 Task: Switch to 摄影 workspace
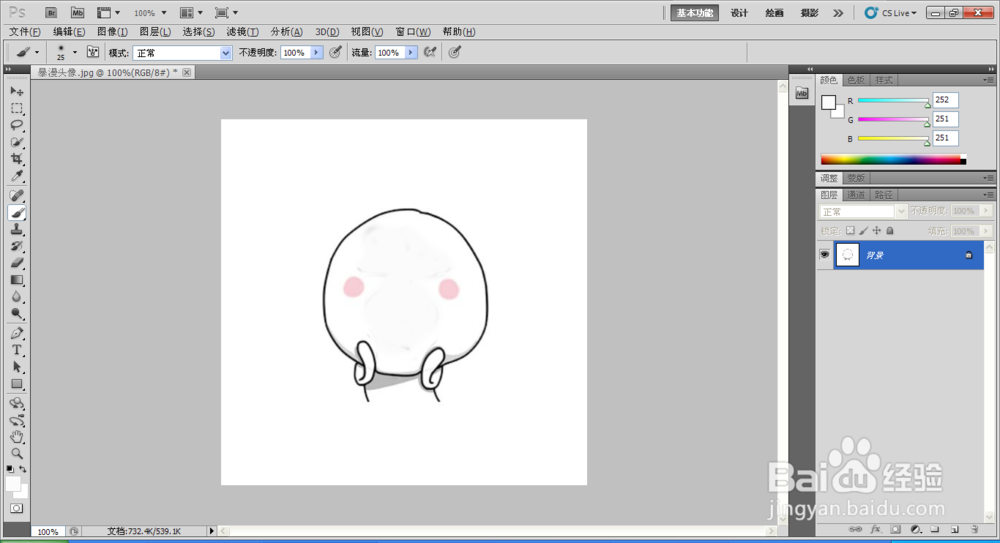coord(809,13)
